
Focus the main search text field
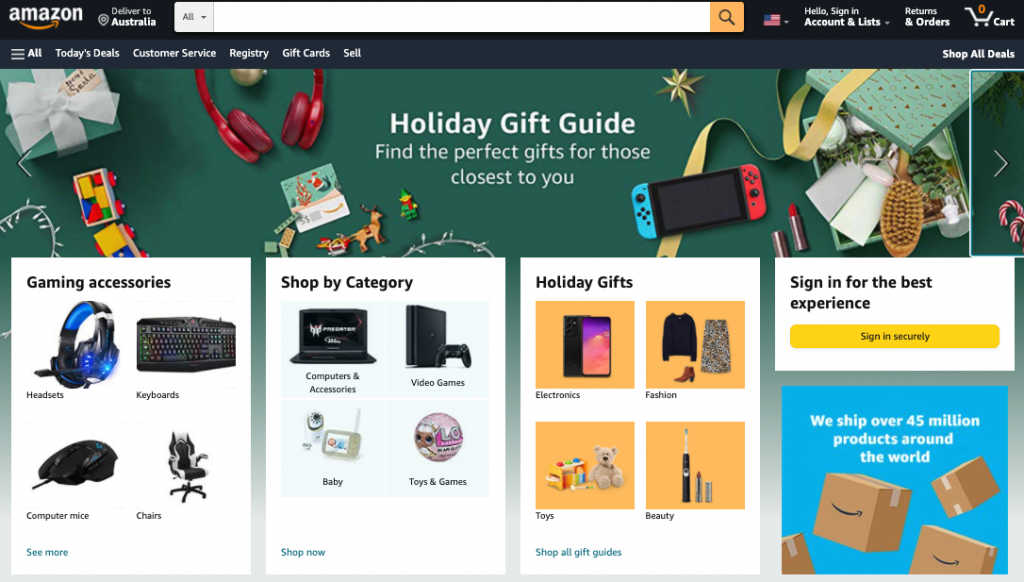[x=462, y=17]
